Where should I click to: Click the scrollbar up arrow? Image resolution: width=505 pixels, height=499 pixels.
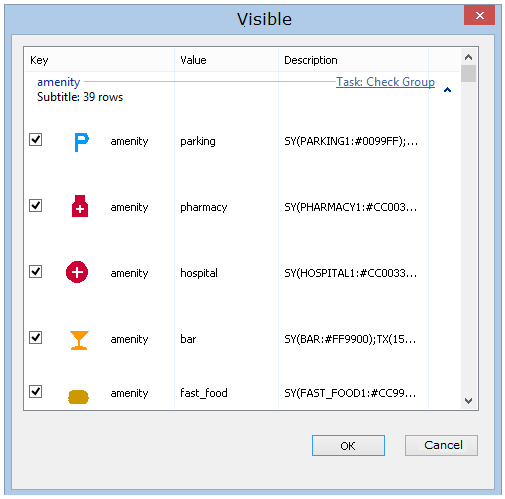468,57
